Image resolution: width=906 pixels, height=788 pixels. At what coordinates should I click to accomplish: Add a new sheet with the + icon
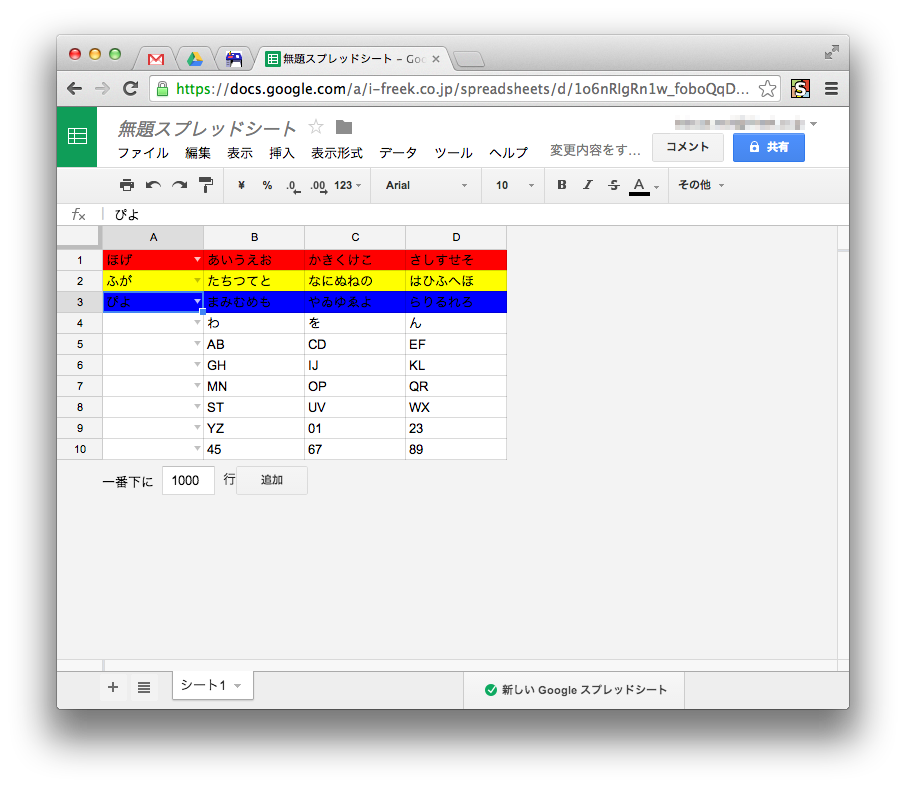click(x=112, y=687)
